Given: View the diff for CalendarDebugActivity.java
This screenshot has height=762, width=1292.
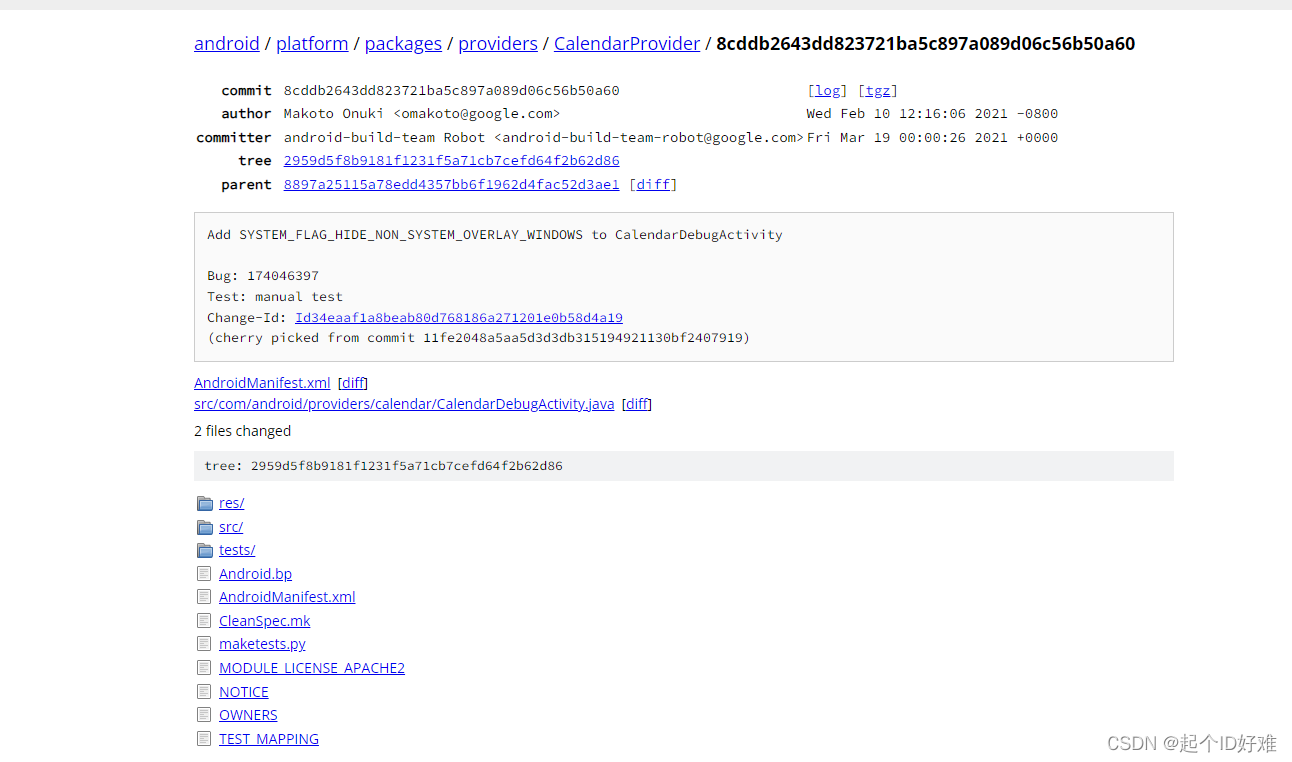Looking at the screenshot, I should coord(637,404).
